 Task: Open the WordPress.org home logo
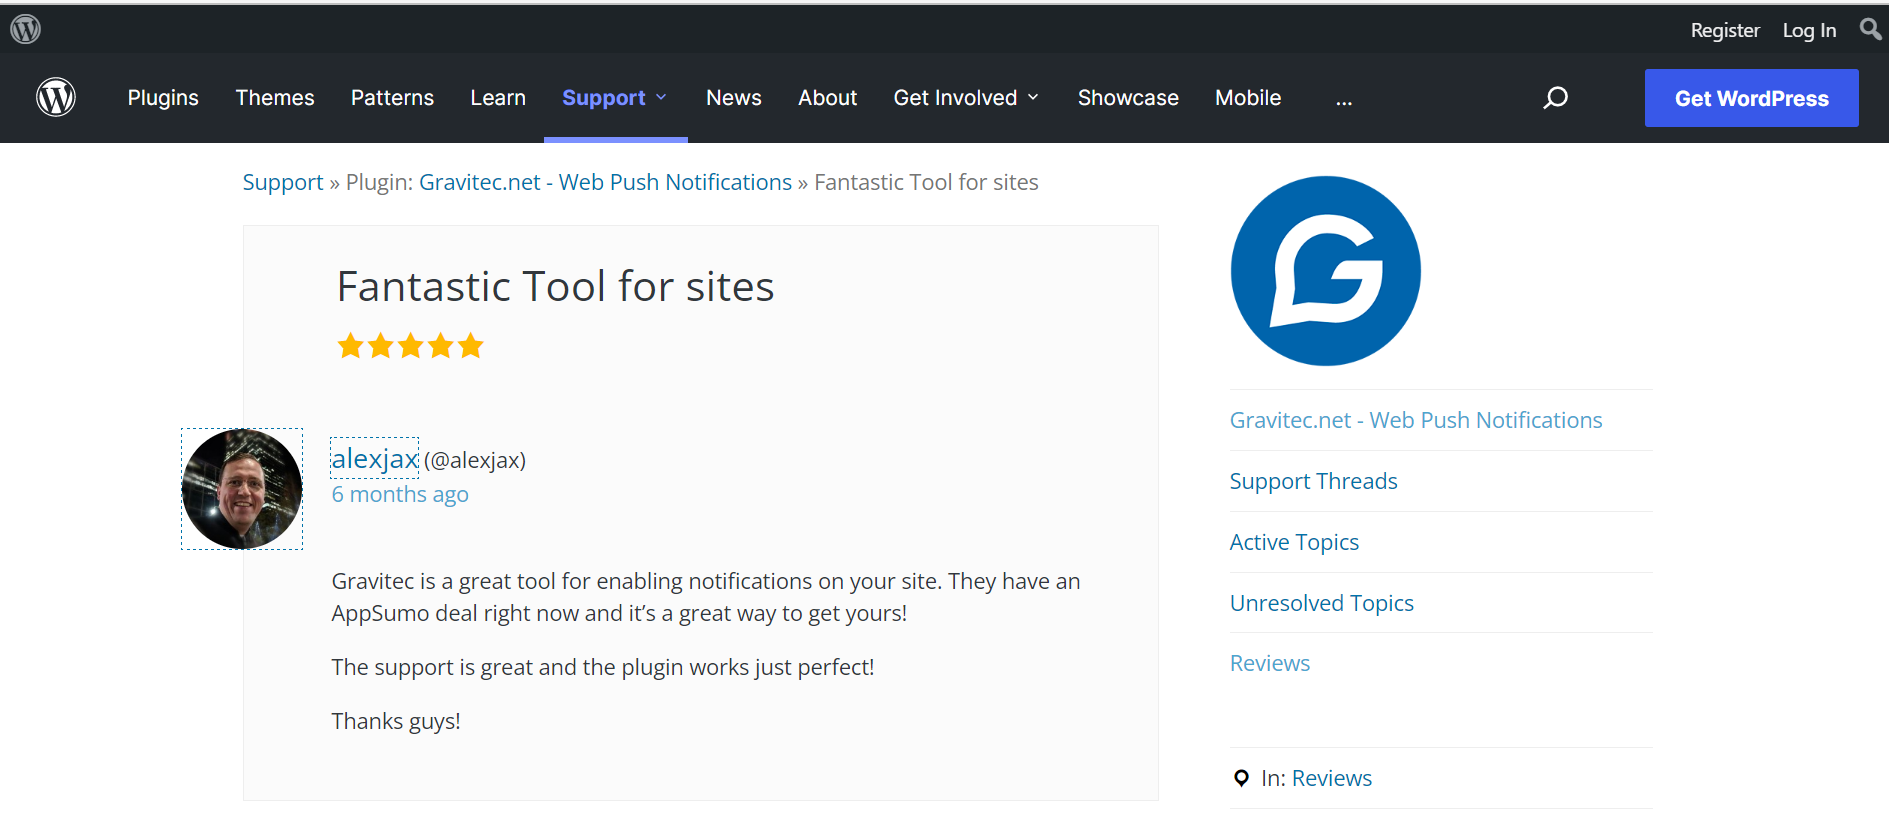click(56, 97)
